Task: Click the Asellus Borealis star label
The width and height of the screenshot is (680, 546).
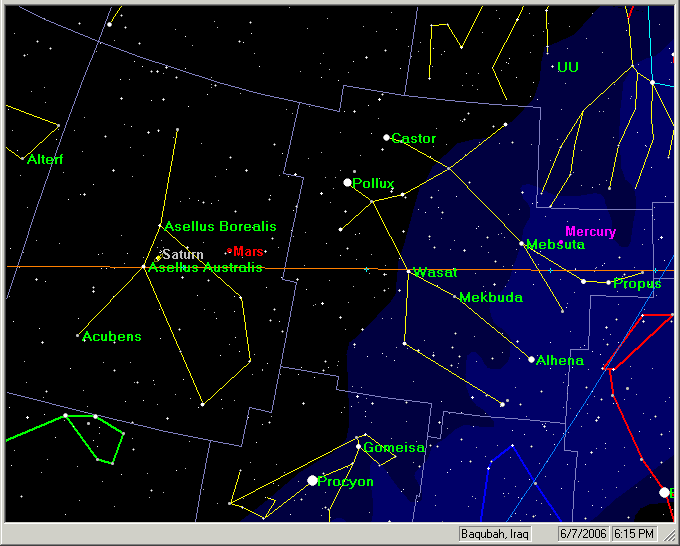Action: pos(220,227)
